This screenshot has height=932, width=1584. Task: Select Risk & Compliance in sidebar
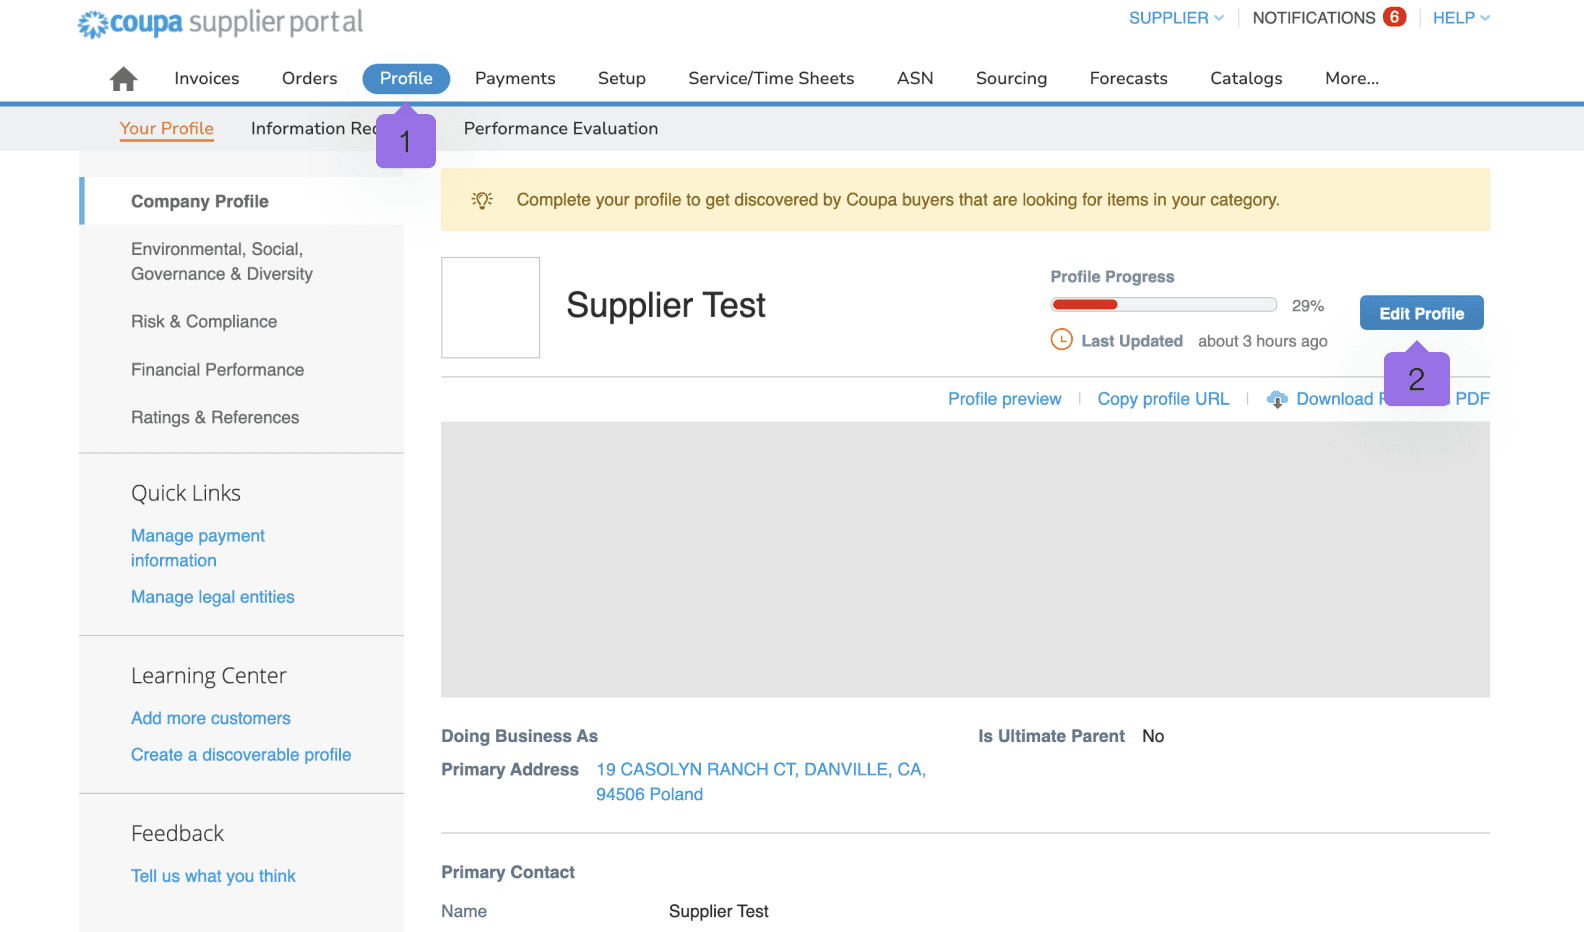[204, 321]
